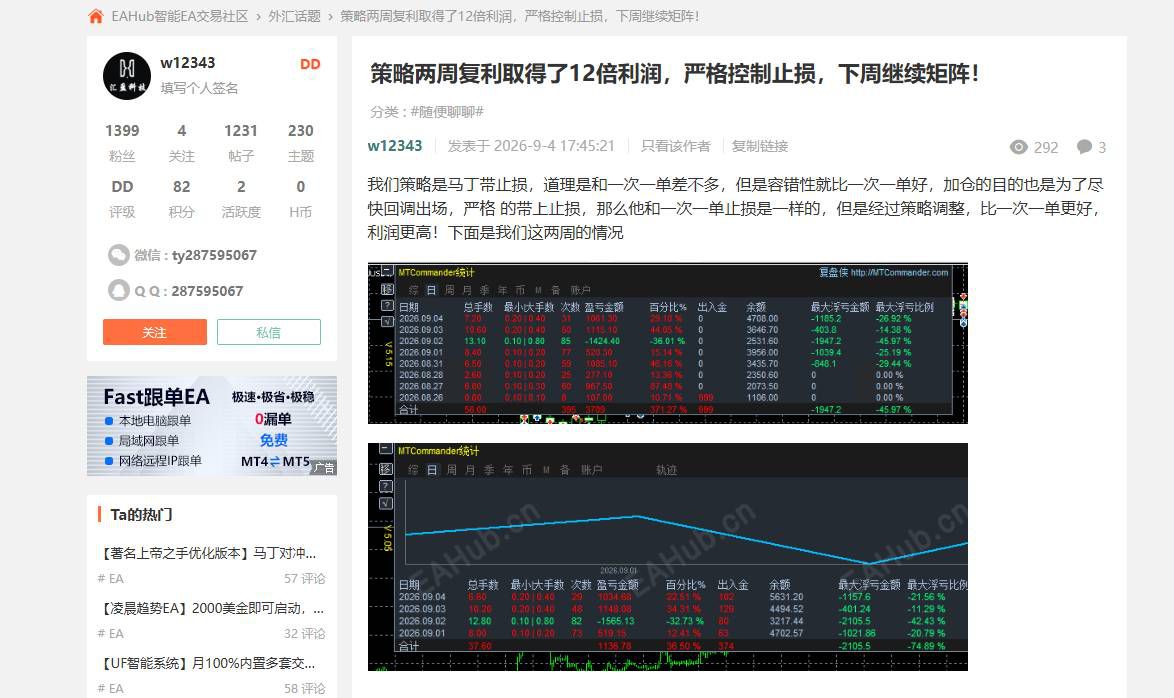The width and height of the screenshot is (1174, 698).
Task: Open the first MTCommander statistics table image
Action: click(x=668, y=343)
